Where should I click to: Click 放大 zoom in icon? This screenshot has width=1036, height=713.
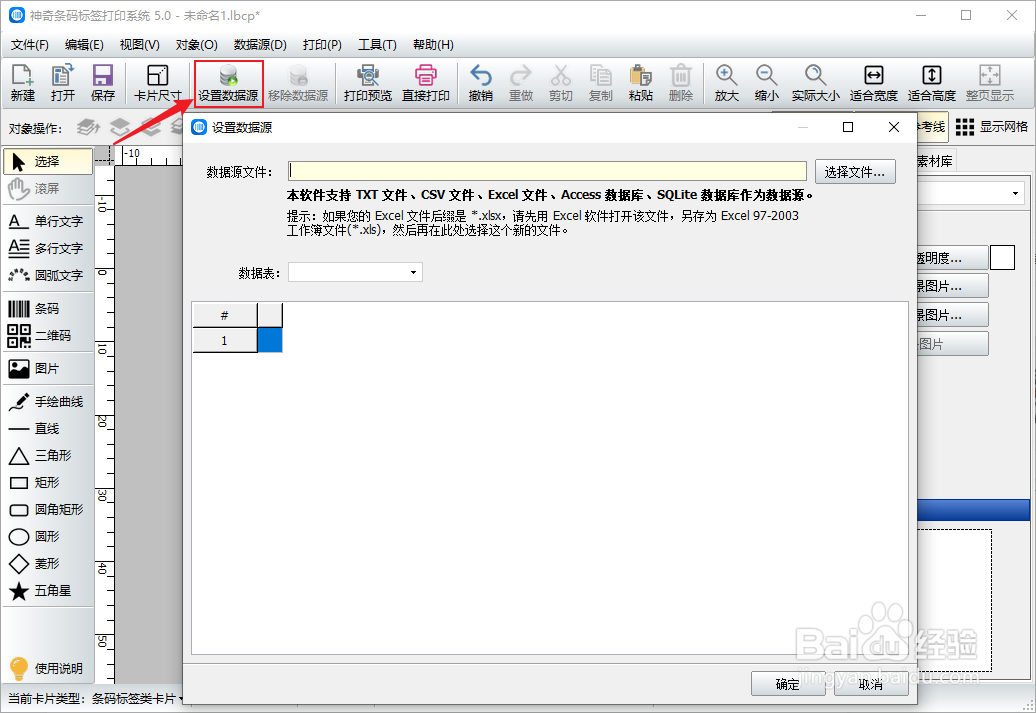pyautogui.click(x=726, y=83)
